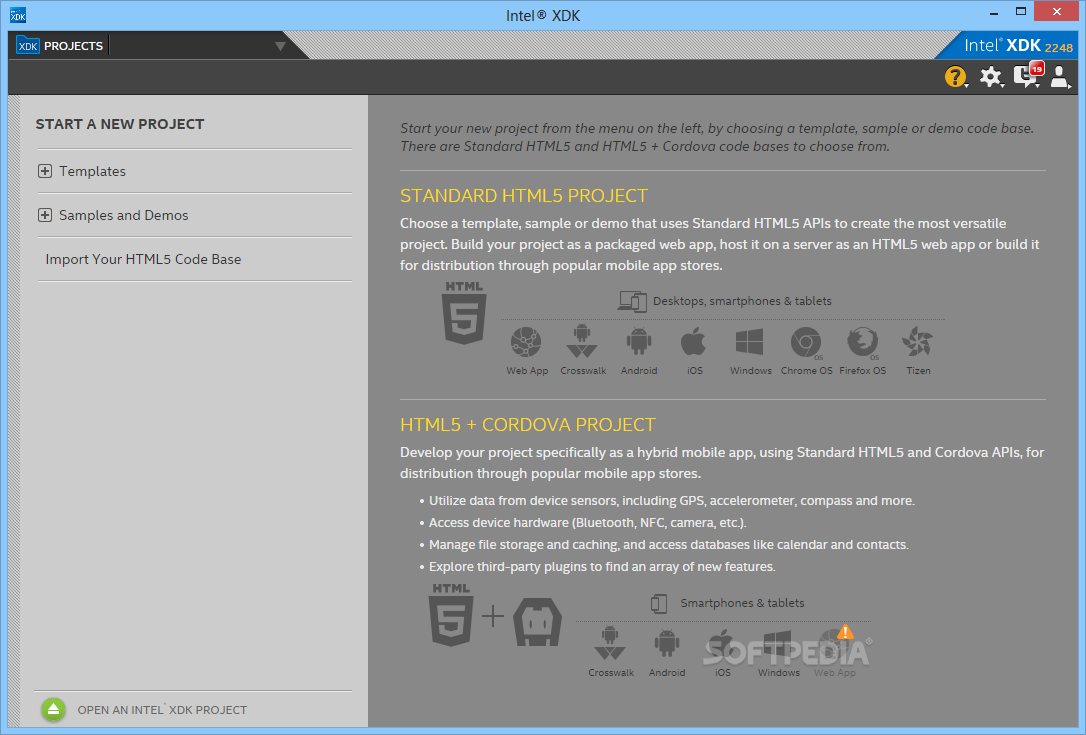1086x735 pixels.
Task: Click the 'Desktops, smartphones & tablets' label
Action: tap(742, 301)
